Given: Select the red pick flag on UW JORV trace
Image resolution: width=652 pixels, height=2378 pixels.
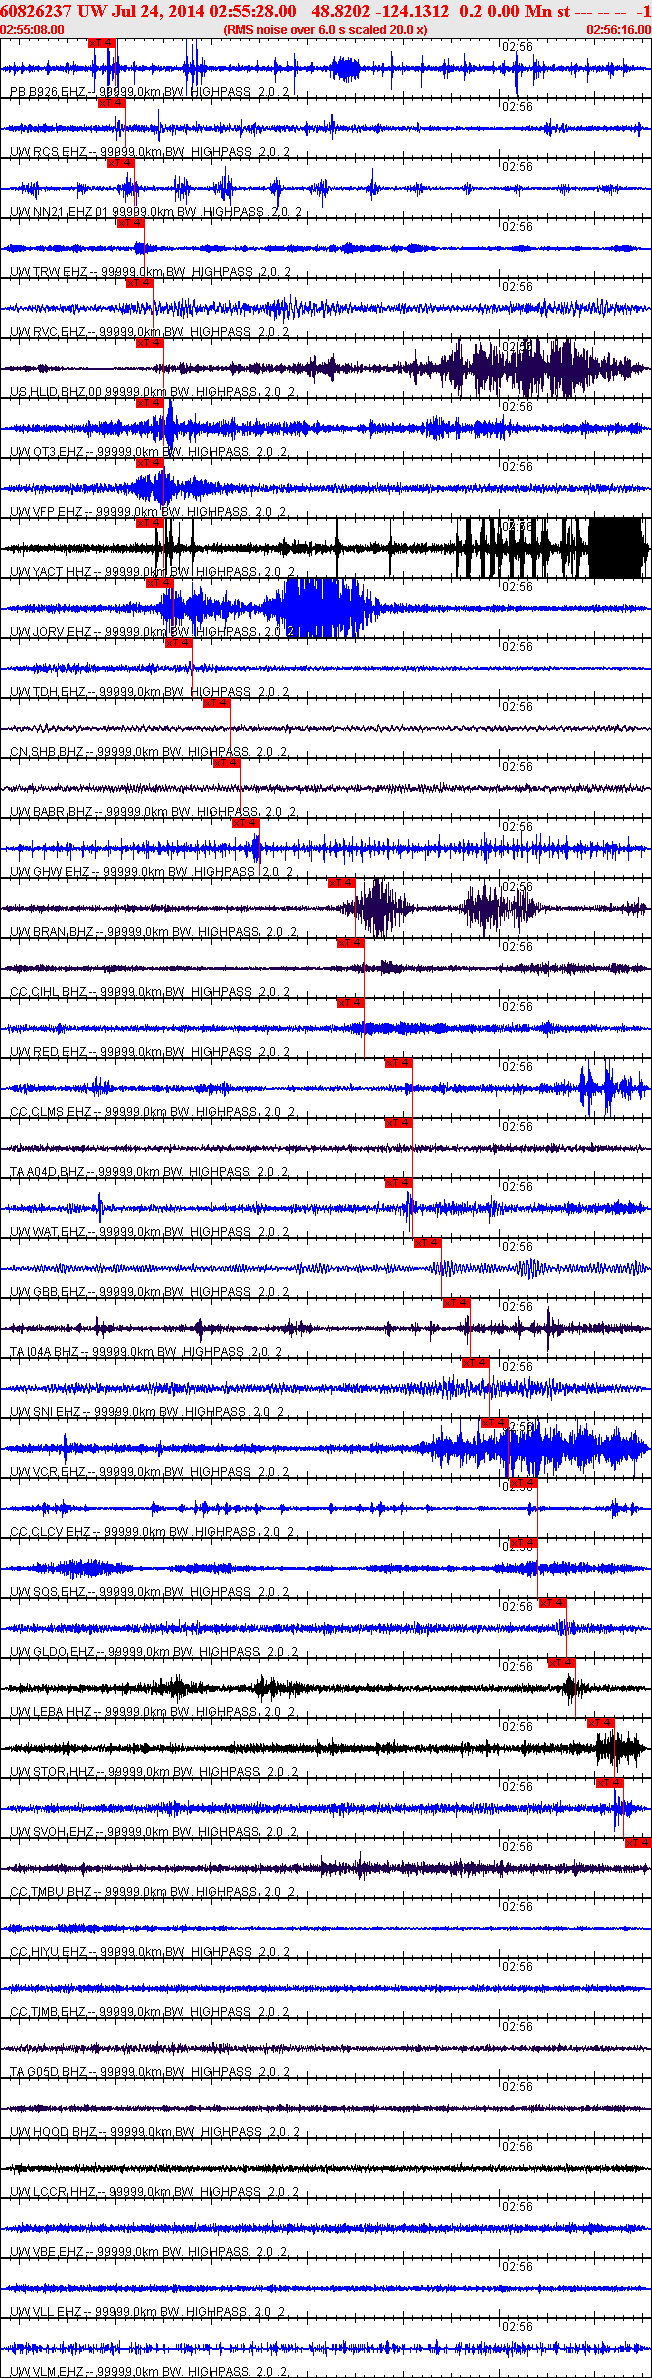Looking at the screenshot, I should pos(160,583).
